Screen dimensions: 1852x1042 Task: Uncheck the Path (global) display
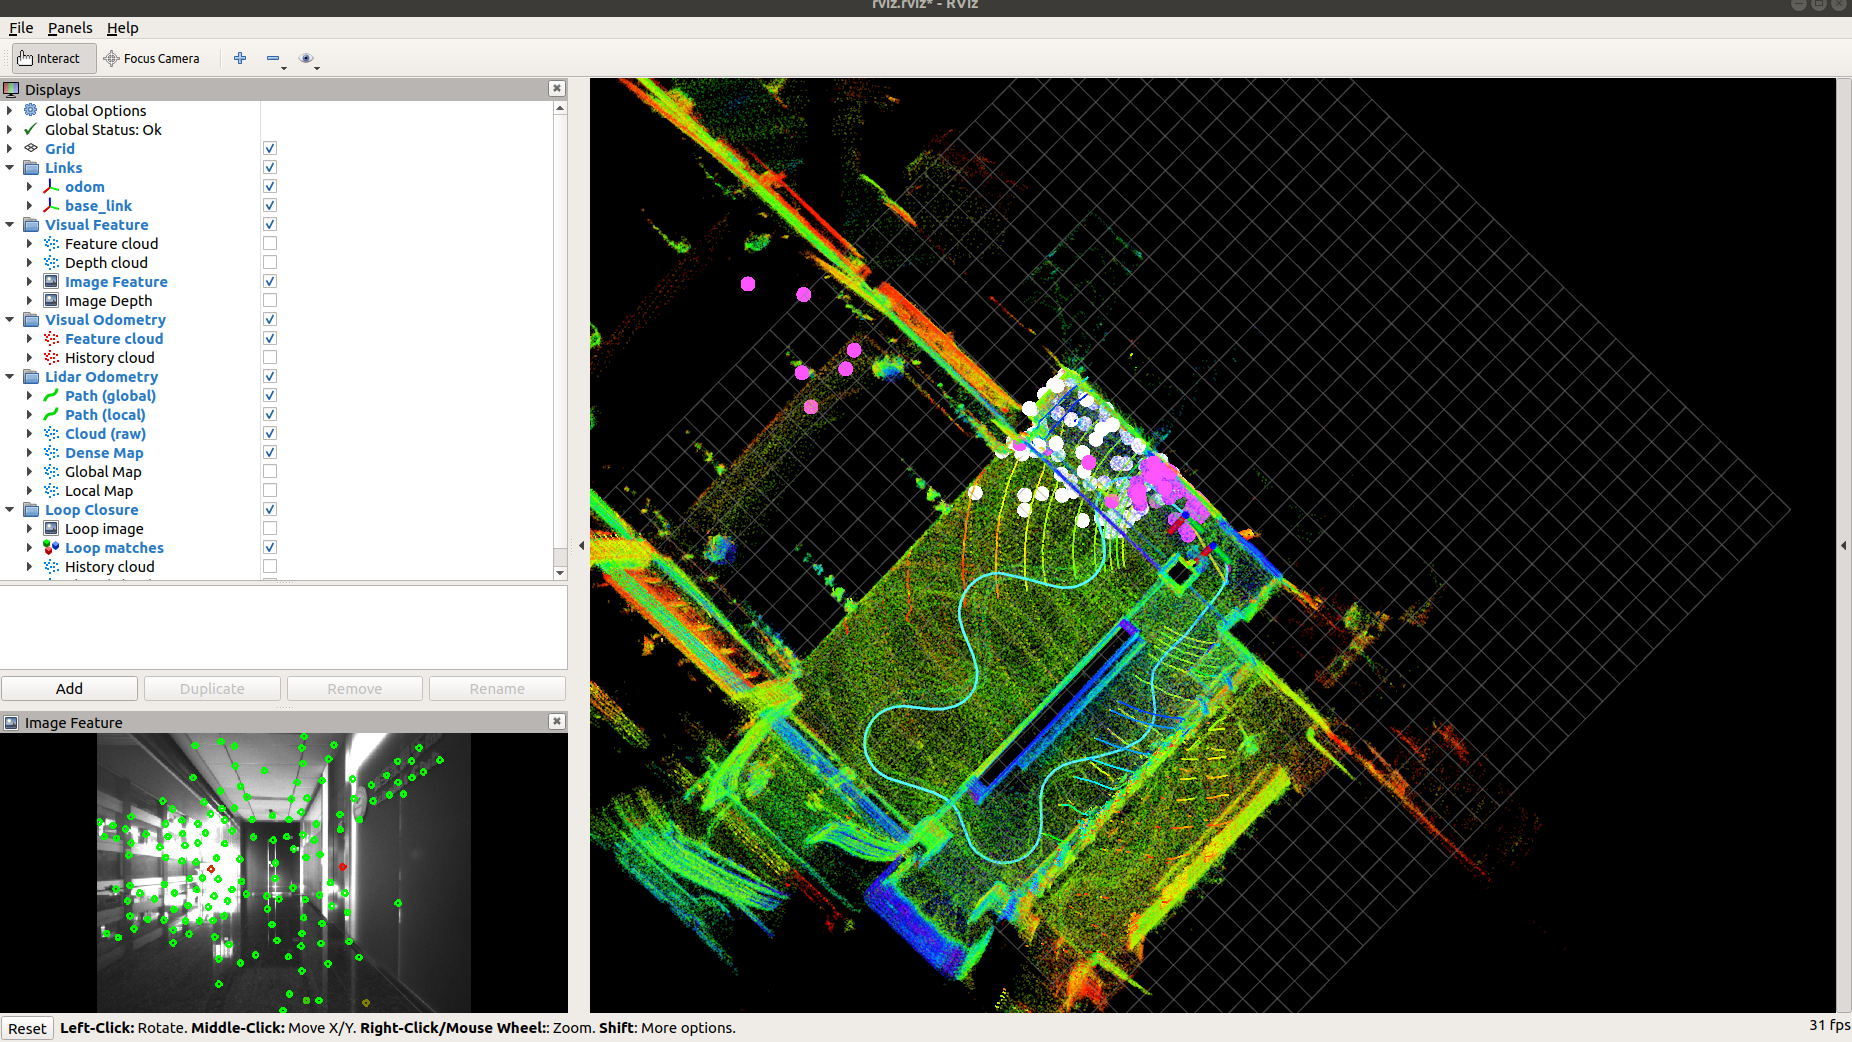pyautogui.click(x=270, y=395)
